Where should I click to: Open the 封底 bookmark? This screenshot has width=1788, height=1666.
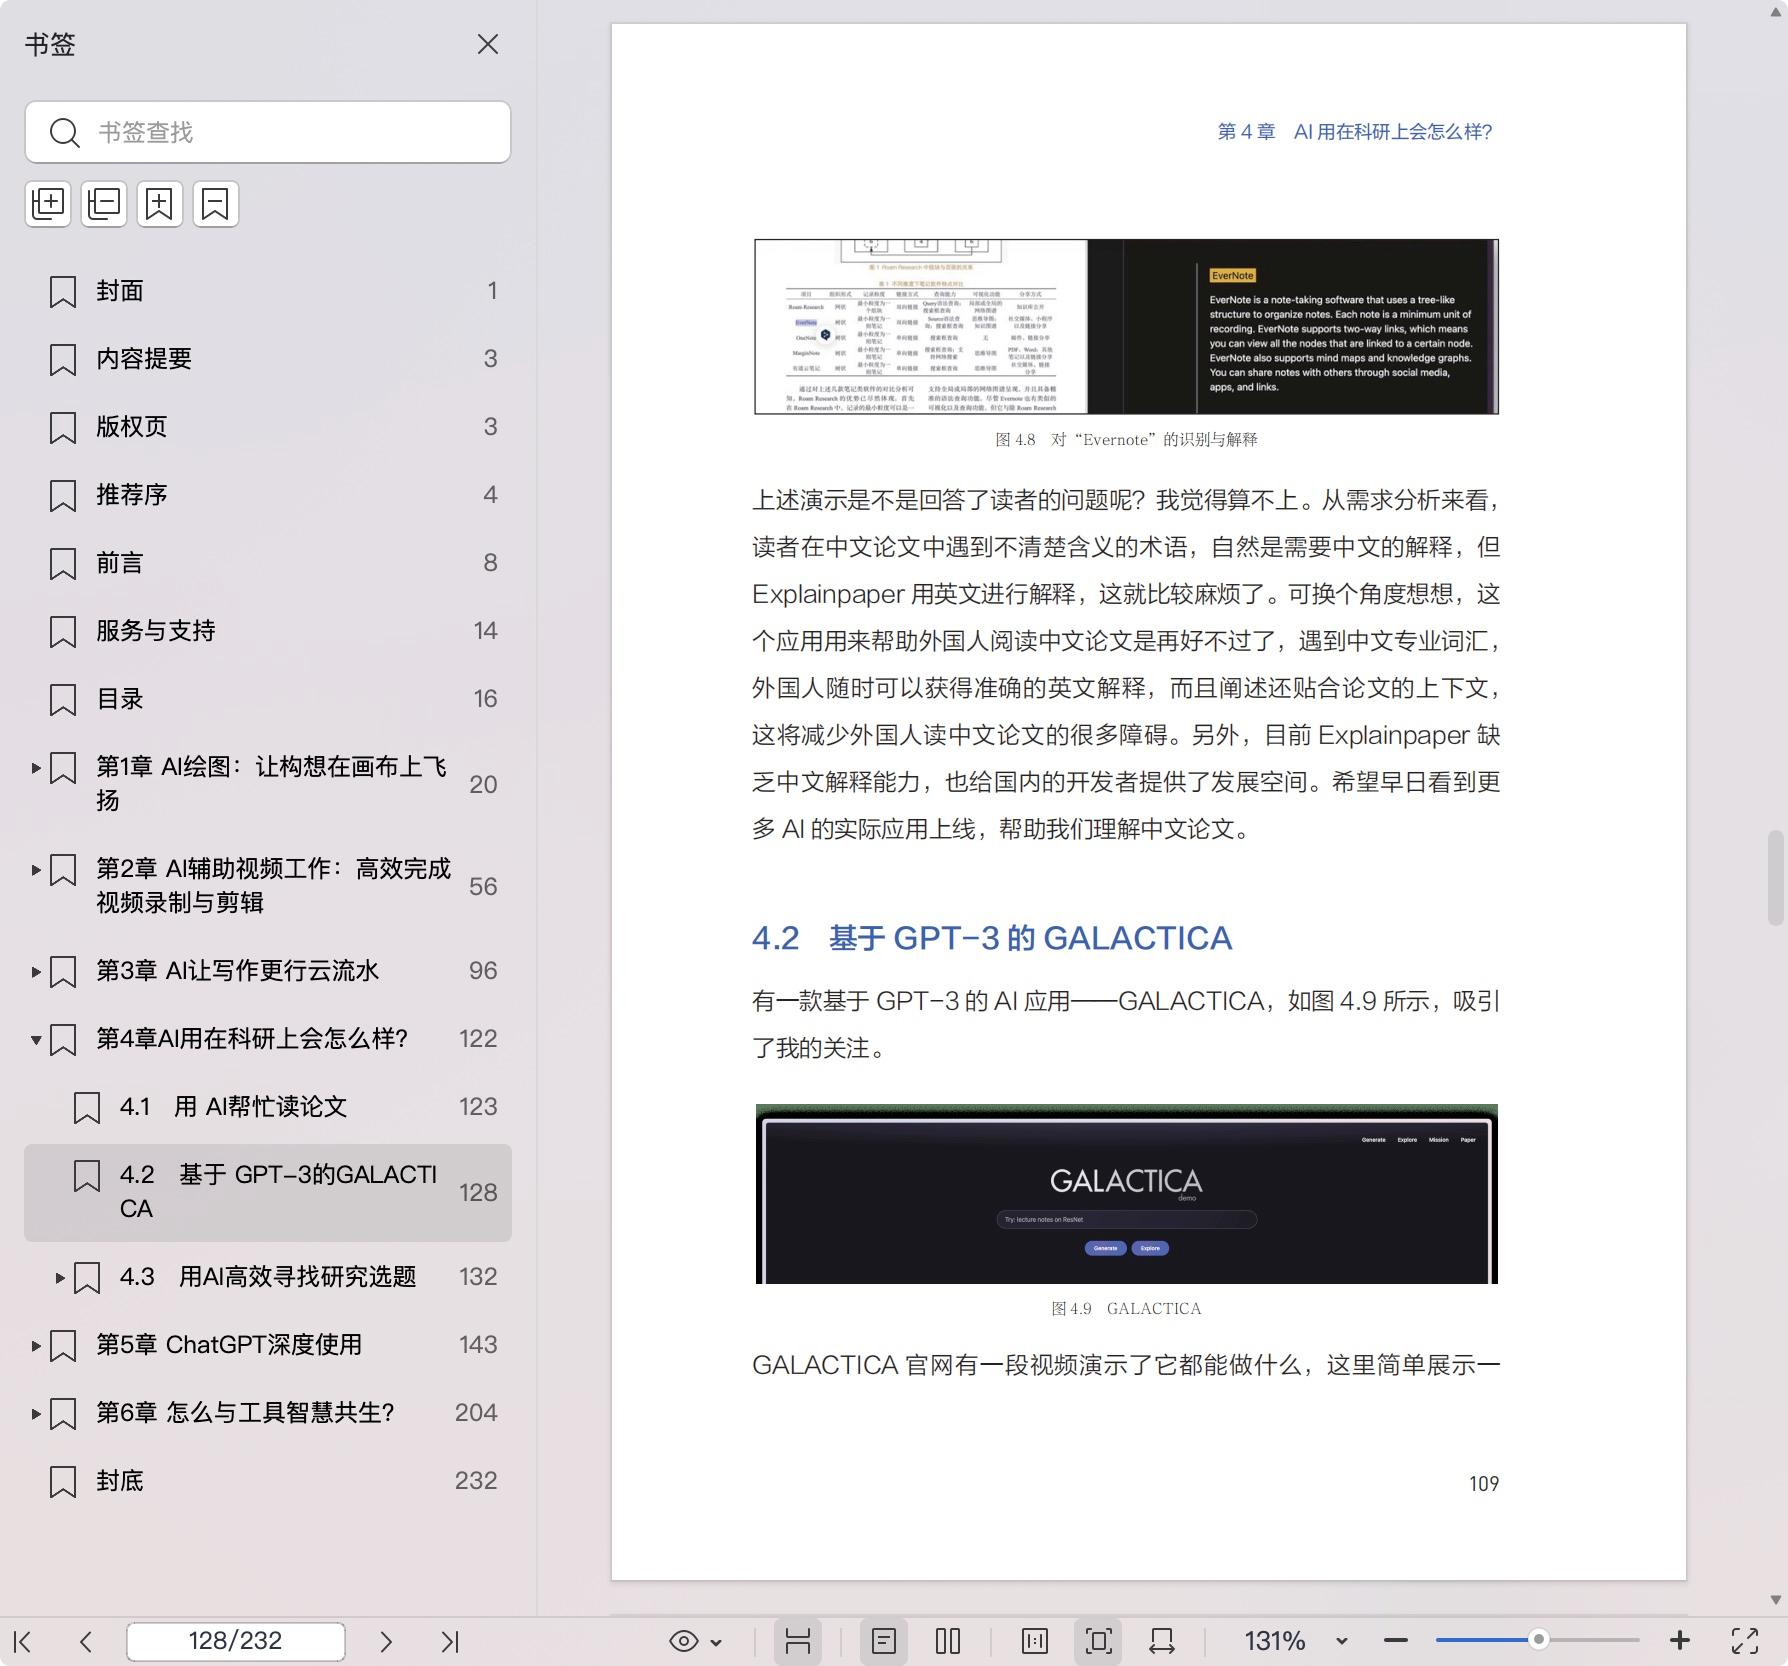[x=268, y=1481]
